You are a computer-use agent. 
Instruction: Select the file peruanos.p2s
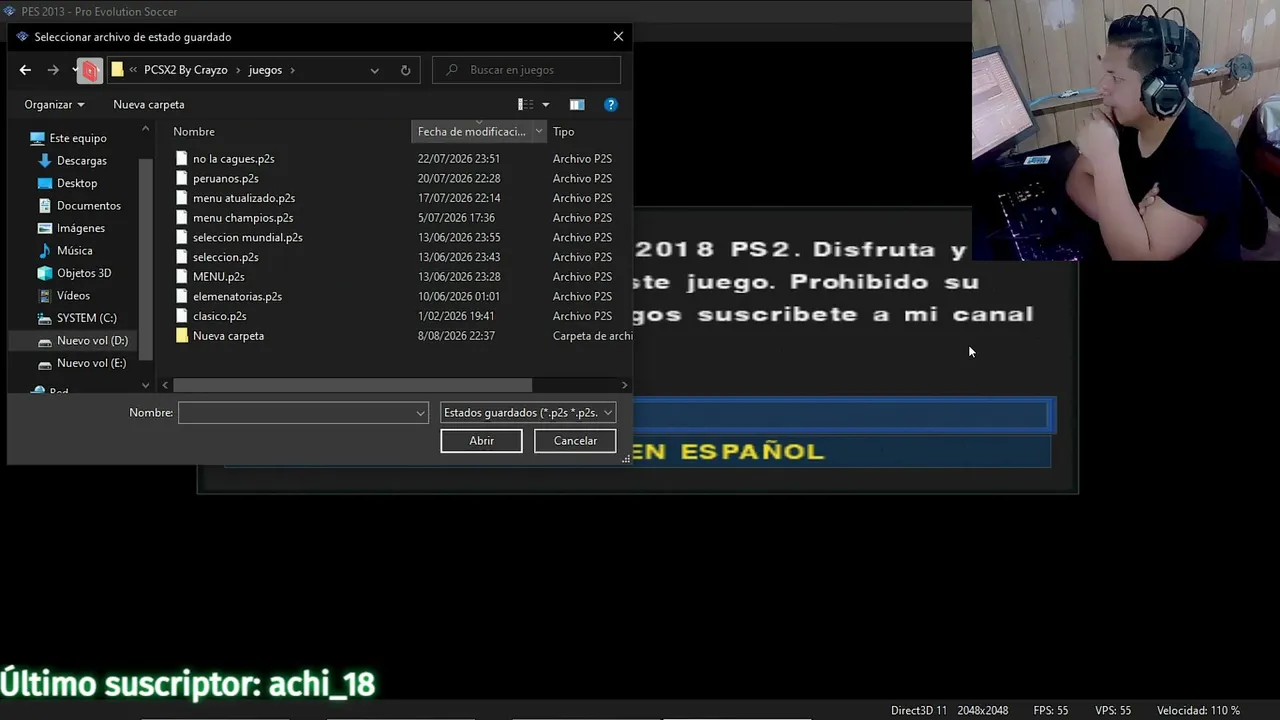(225, 178)
